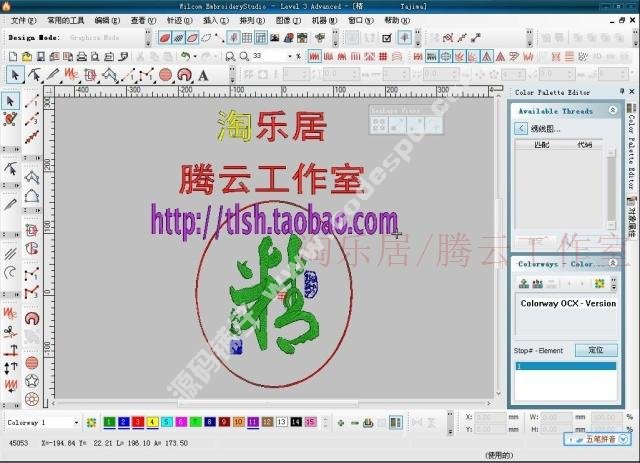This screenshot has height=463, width=640.
Task: Click the red grid motif fill stitch icon
Action: (x=383, y=56)
